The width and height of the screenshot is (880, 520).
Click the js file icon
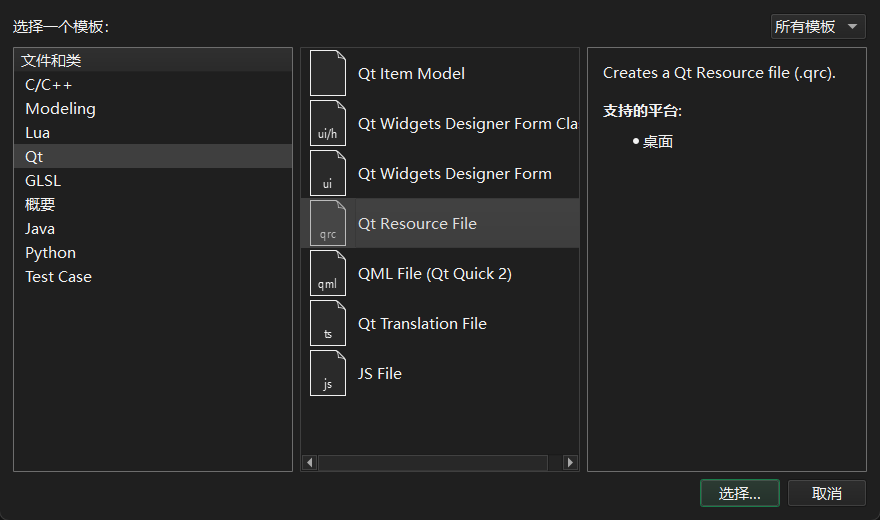[328, 373]
